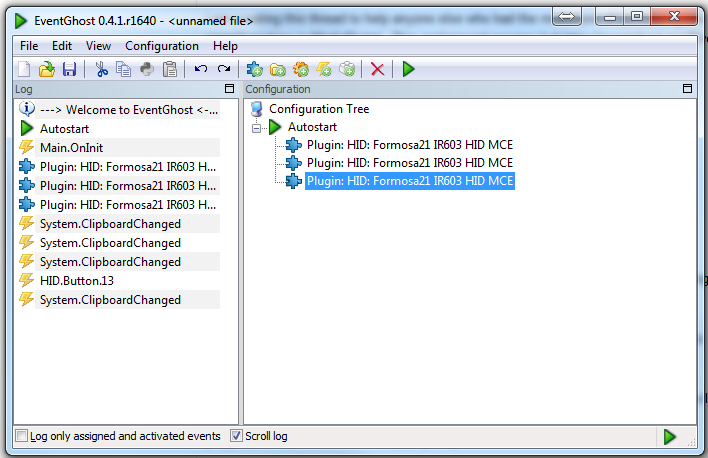Execute the selected item with the green toolbar arrow
Image resolution: width=708 pixels, height=458 pixels.
pos(408,69)
